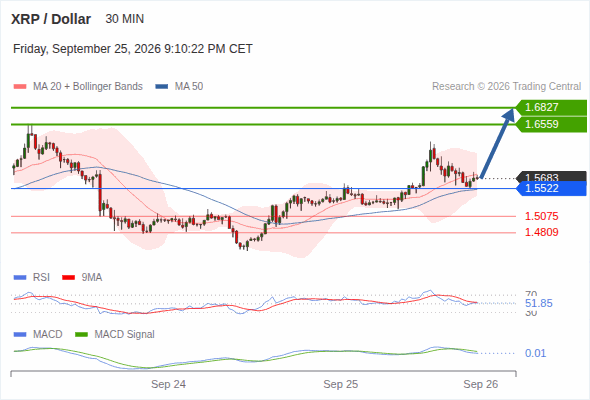Click the 'Research © 2026 Trading Central' credit
The height and width of the screenshot is (400, 590).
(x=506, y=87)
